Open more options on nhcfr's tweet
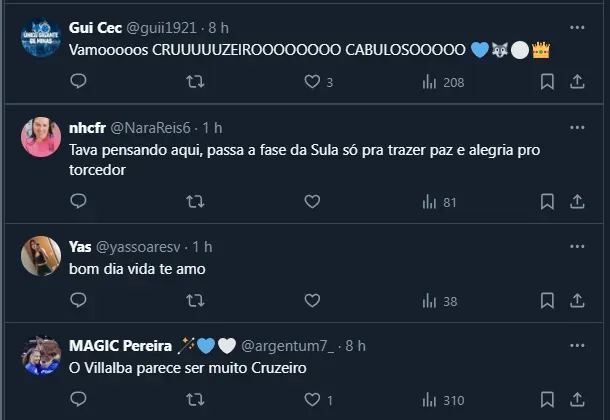Viewport: 610px width, 420px height. 578,128
